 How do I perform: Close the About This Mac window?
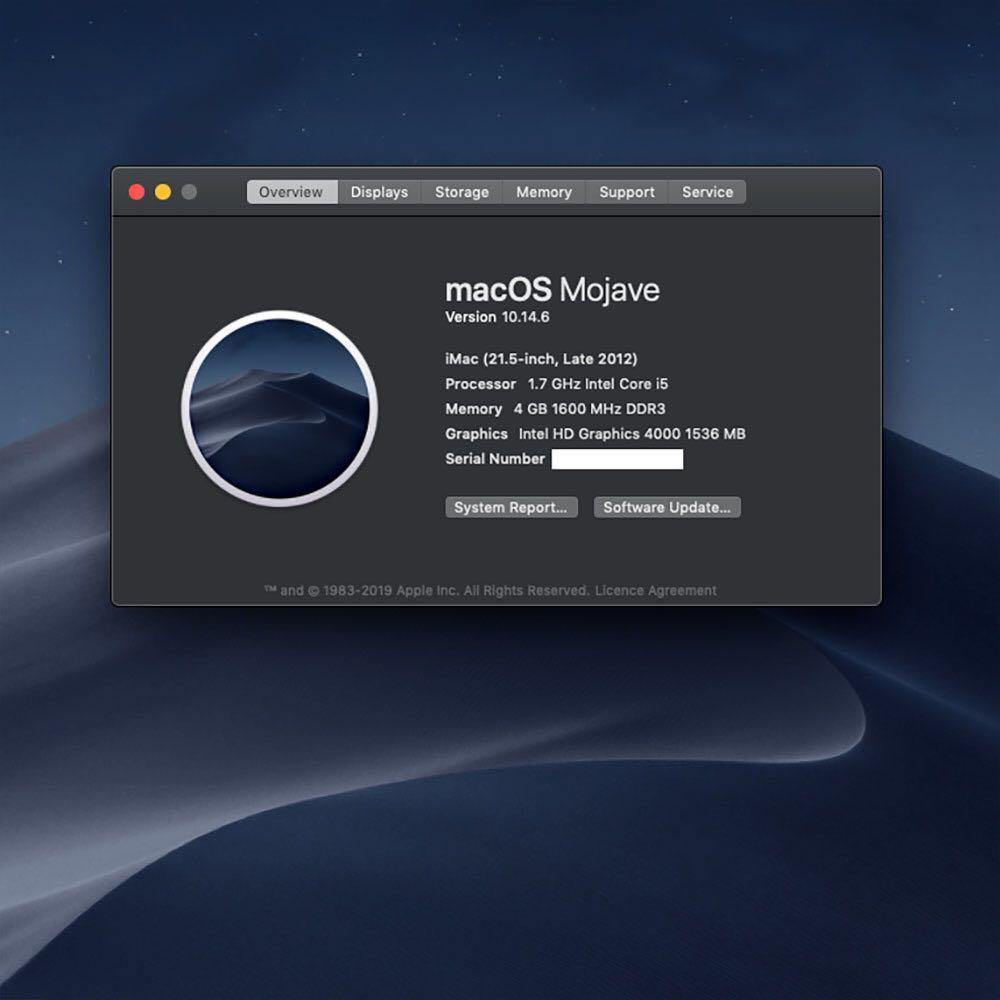point(136,192)
